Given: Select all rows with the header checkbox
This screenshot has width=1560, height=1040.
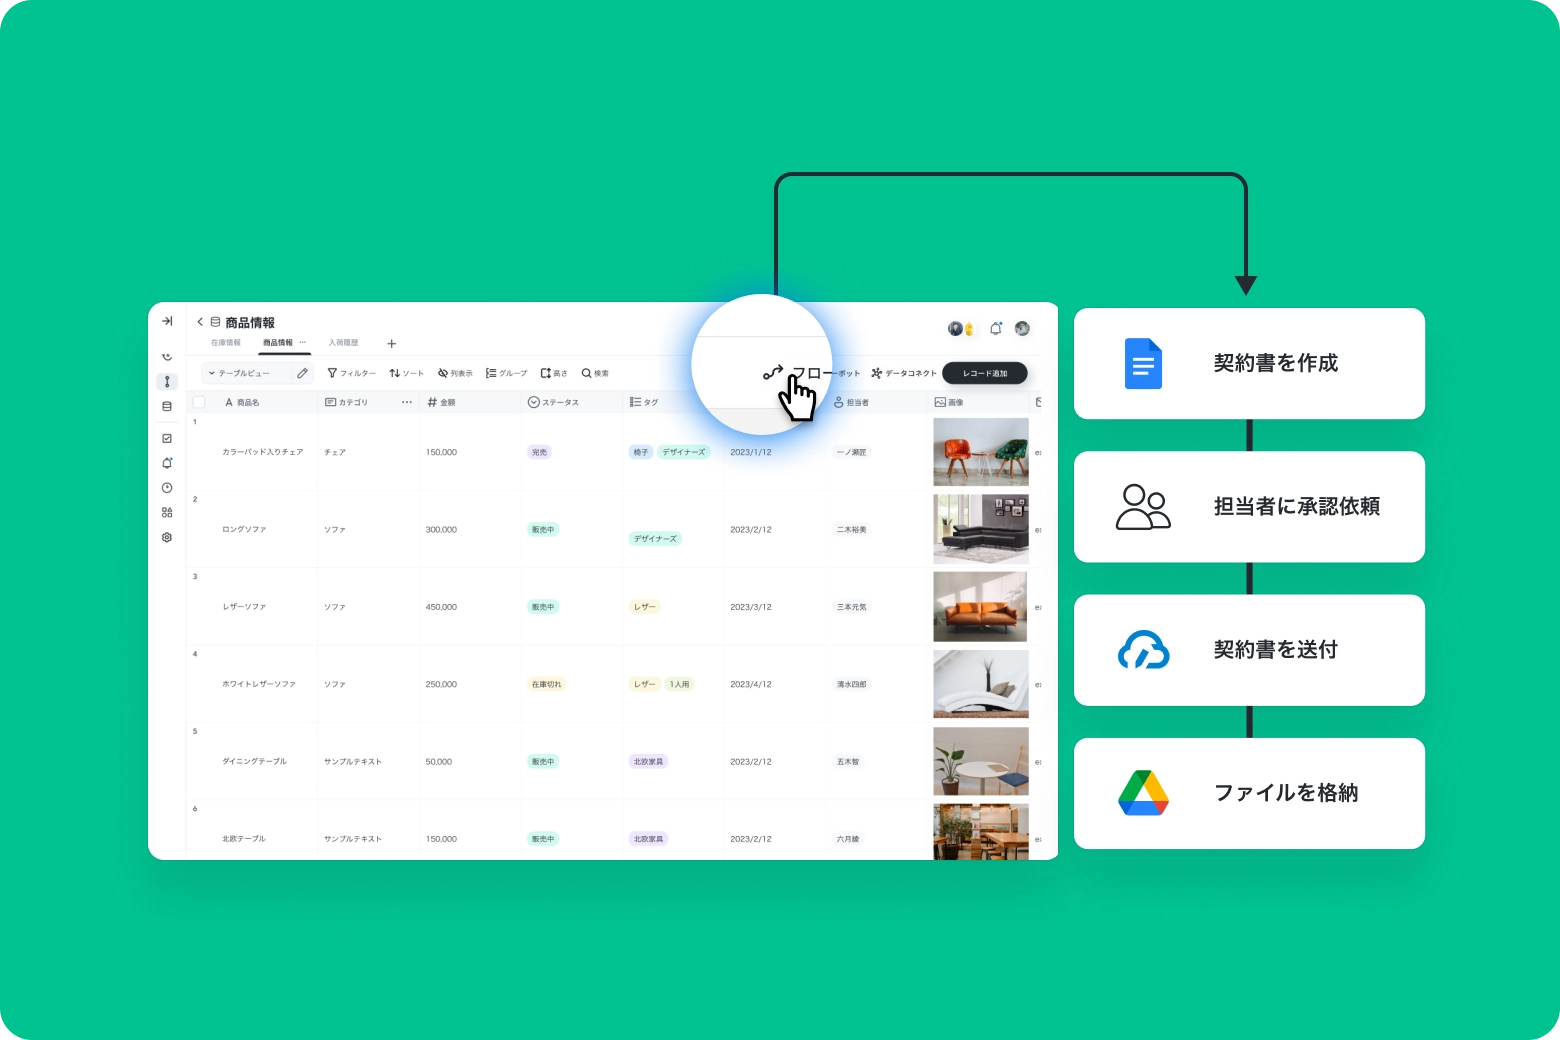Looking at the screenshot, I should click(x=197, y=400).
